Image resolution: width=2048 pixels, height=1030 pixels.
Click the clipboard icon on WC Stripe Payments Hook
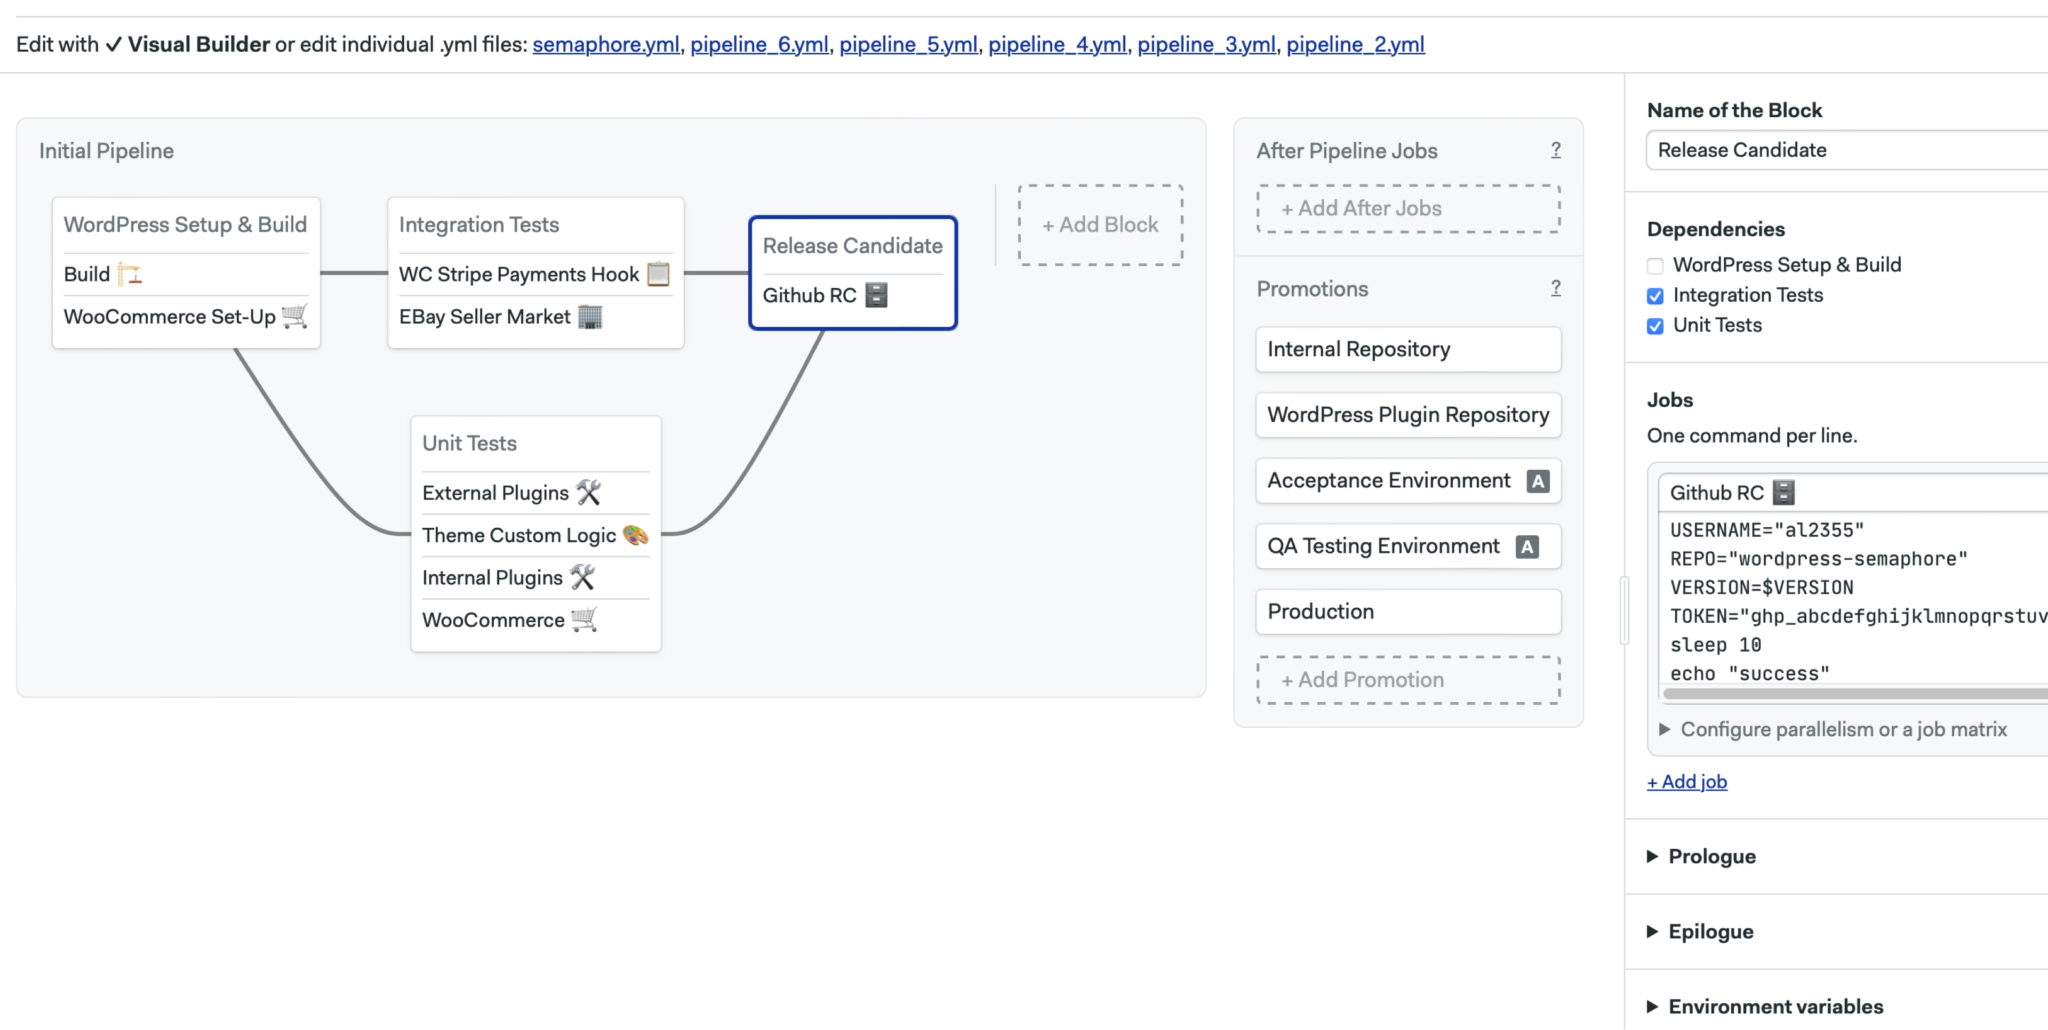657,273
